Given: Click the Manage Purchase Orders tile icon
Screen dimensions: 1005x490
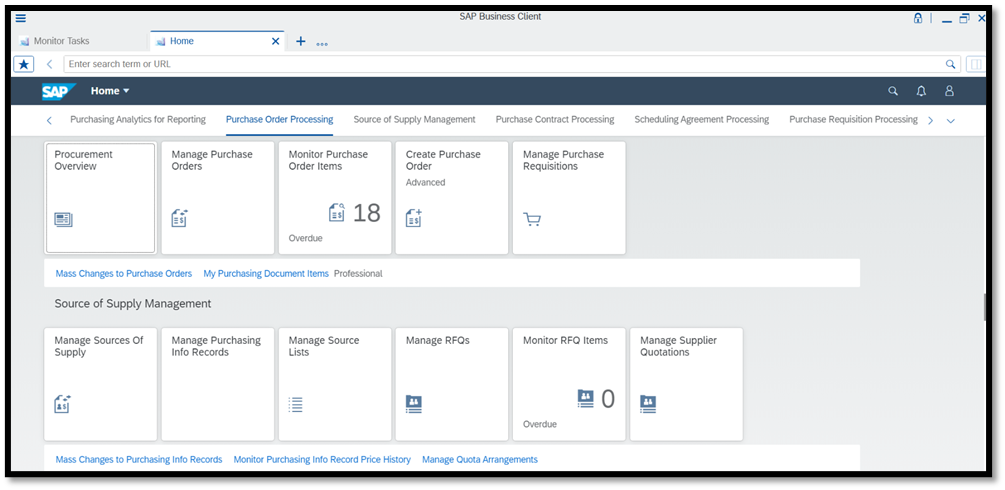Looking at the screenshot, I should pyautogui.click(x=179, y=218).
